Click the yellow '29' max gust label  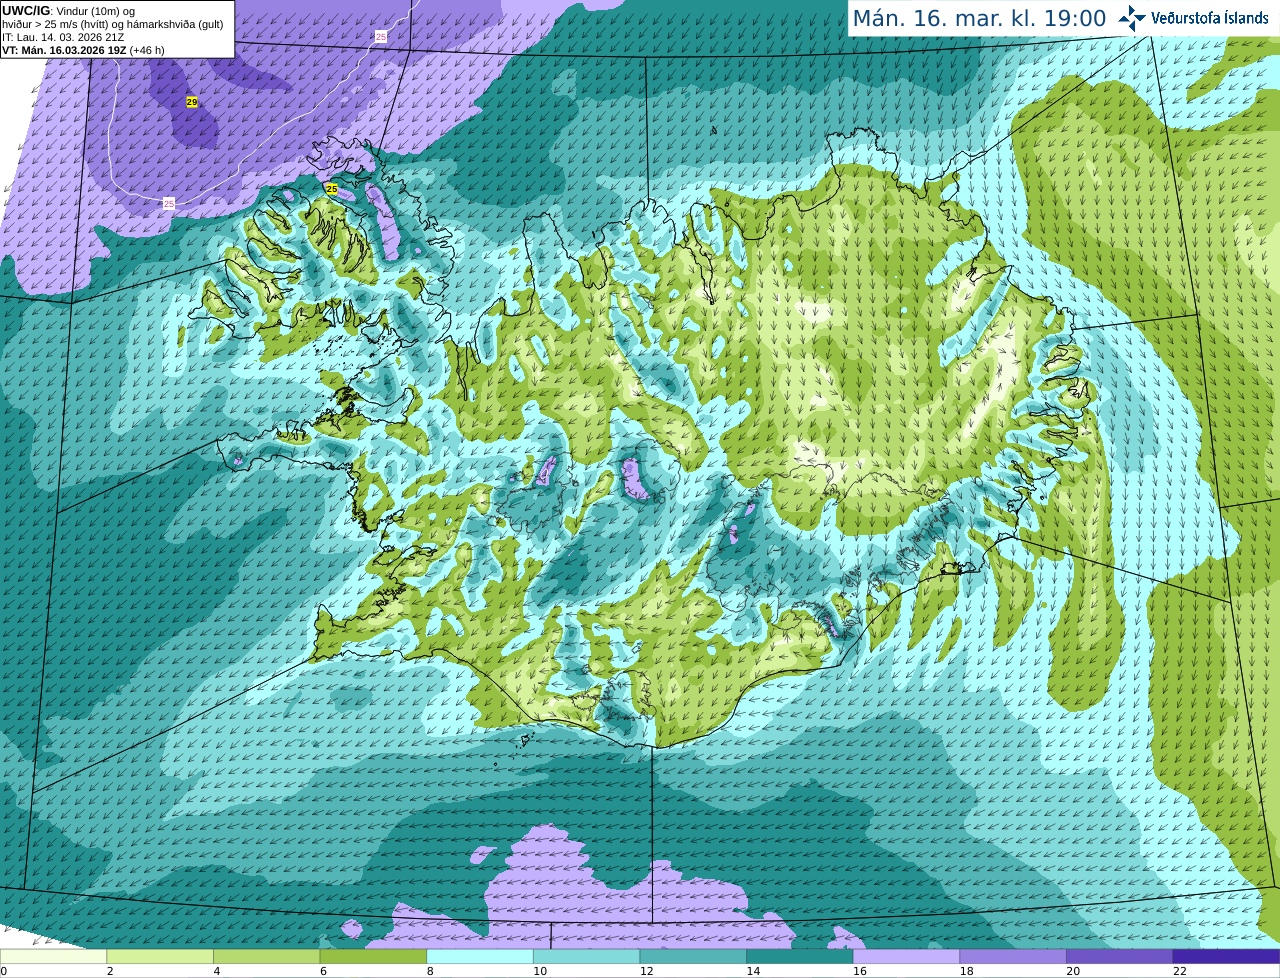pyautogui.click(x=192, y=102)
